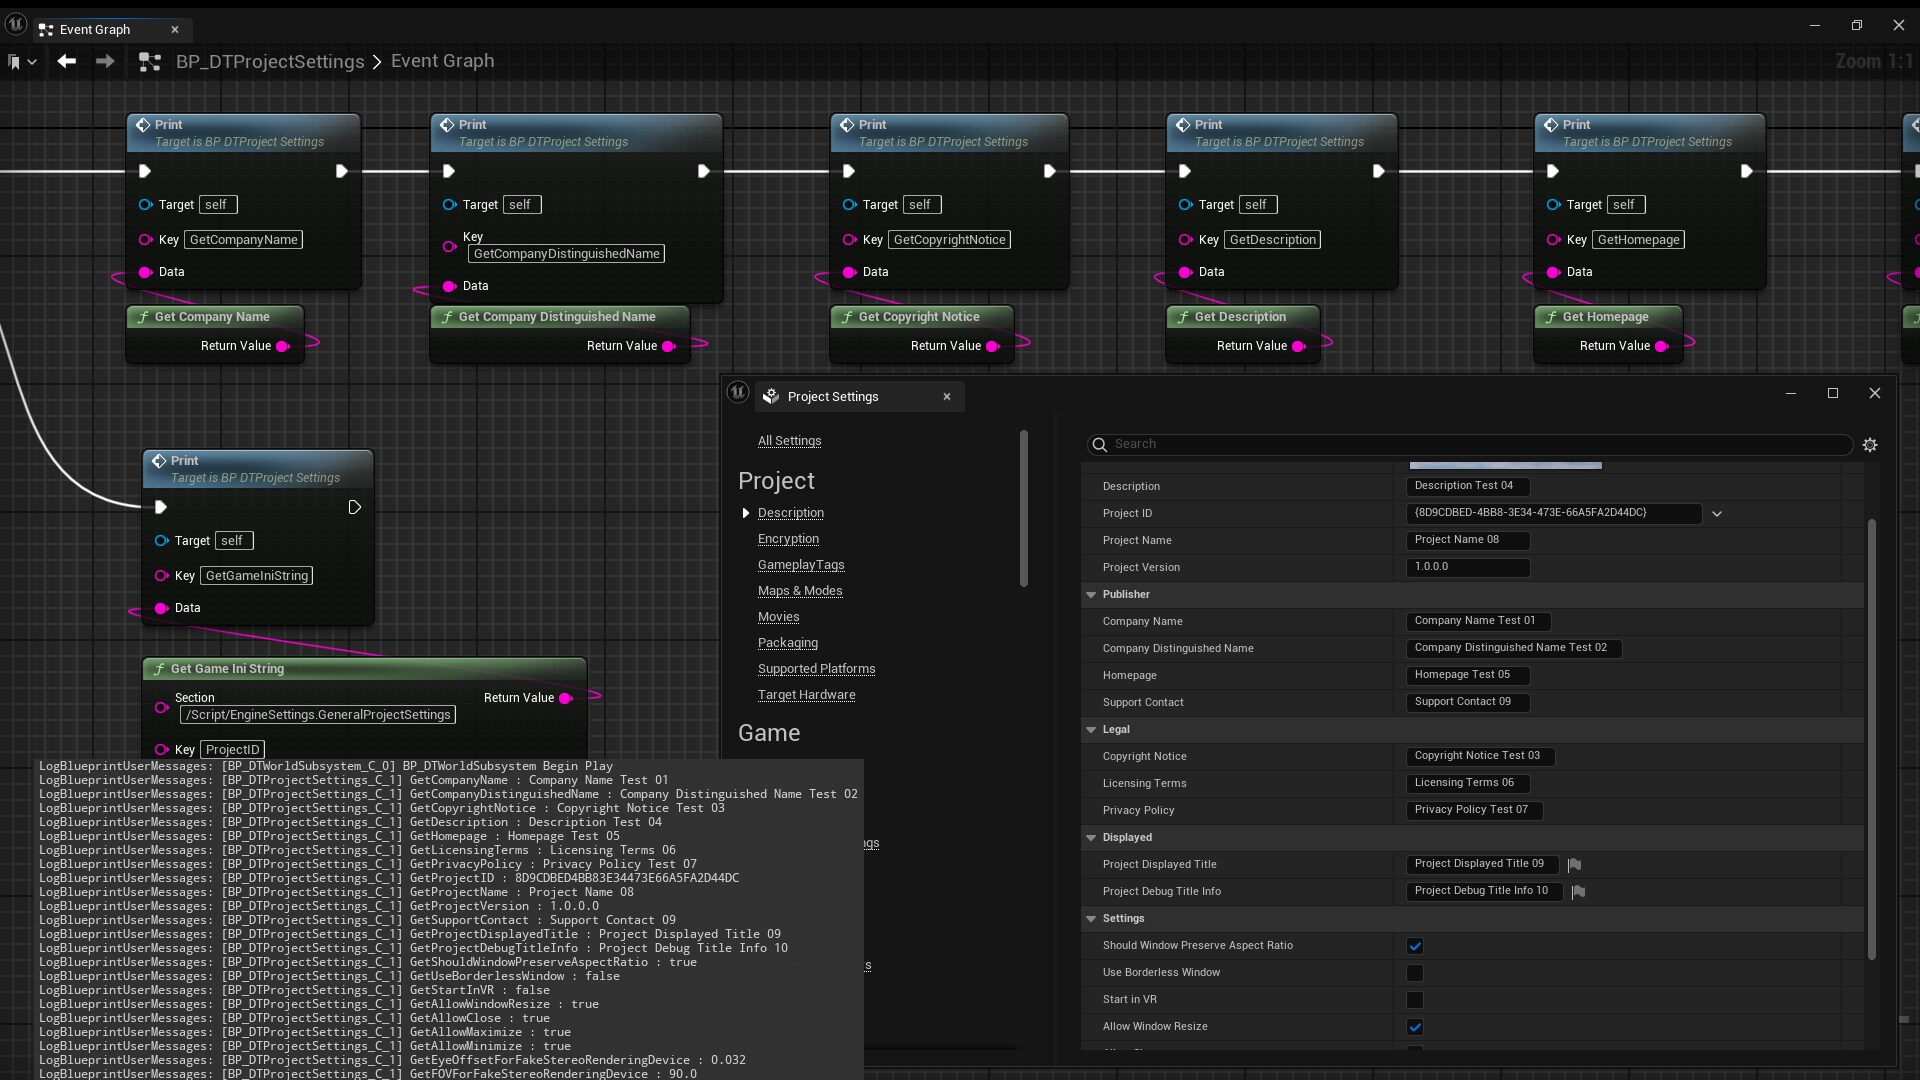
Task: Collapse the Legal settings section
Action: coord(1091,730)
